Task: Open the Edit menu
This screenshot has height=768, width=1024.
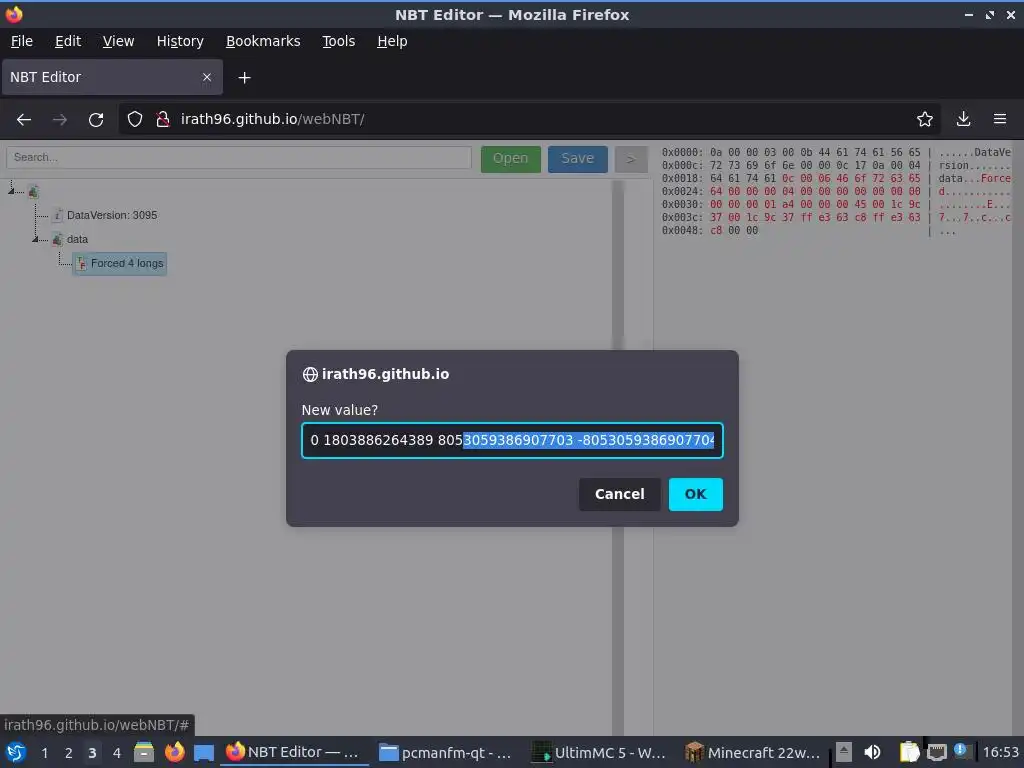Action: tap(68, 41)
